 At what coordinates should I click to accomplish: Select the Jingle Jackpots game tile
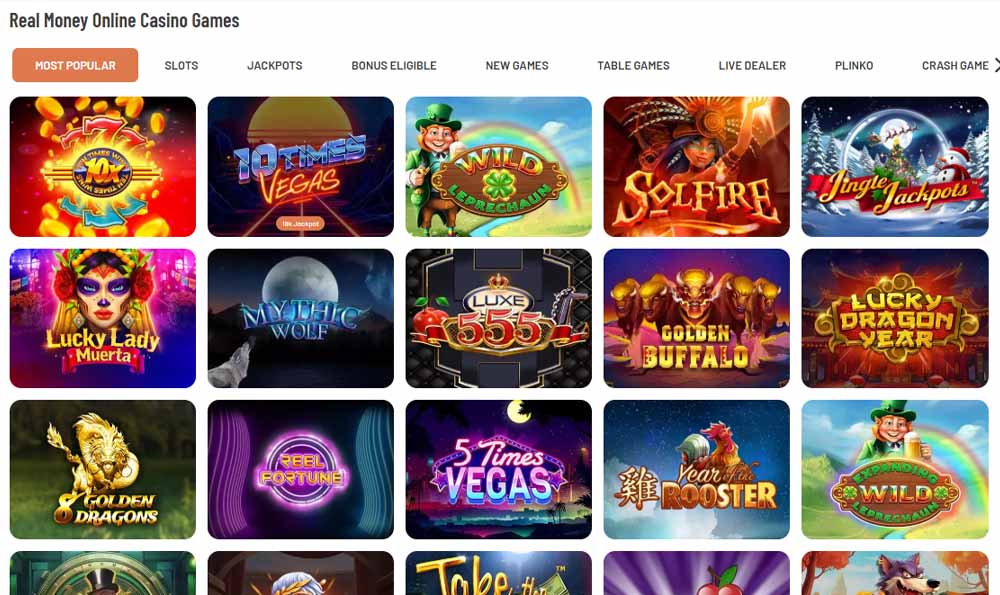(895, 166)
